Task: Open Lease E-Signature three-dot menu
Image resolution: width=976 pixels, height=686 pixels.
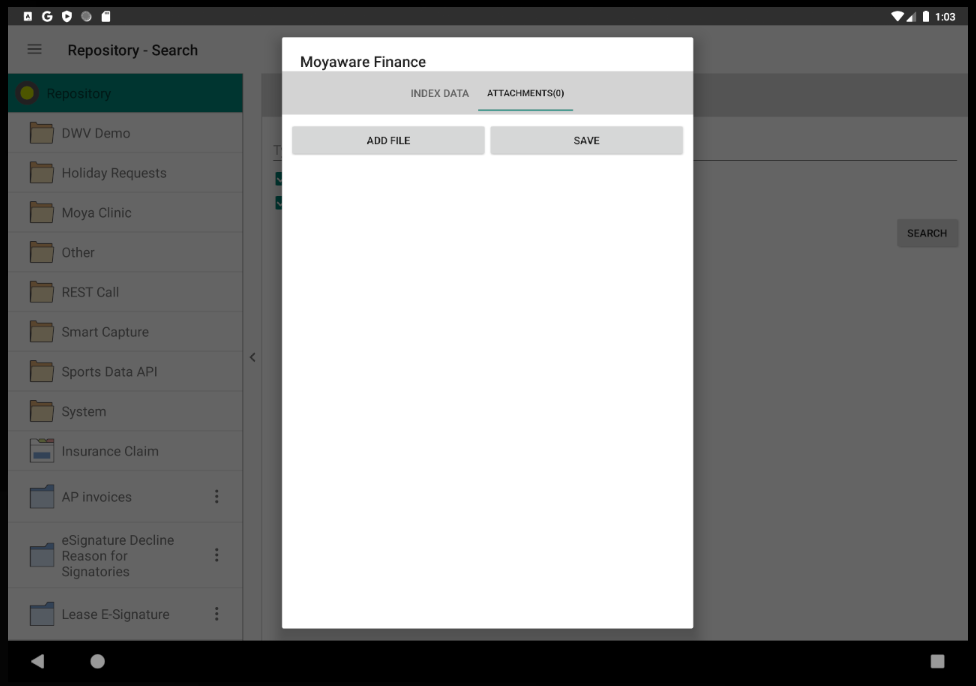Action: point(217,614)
